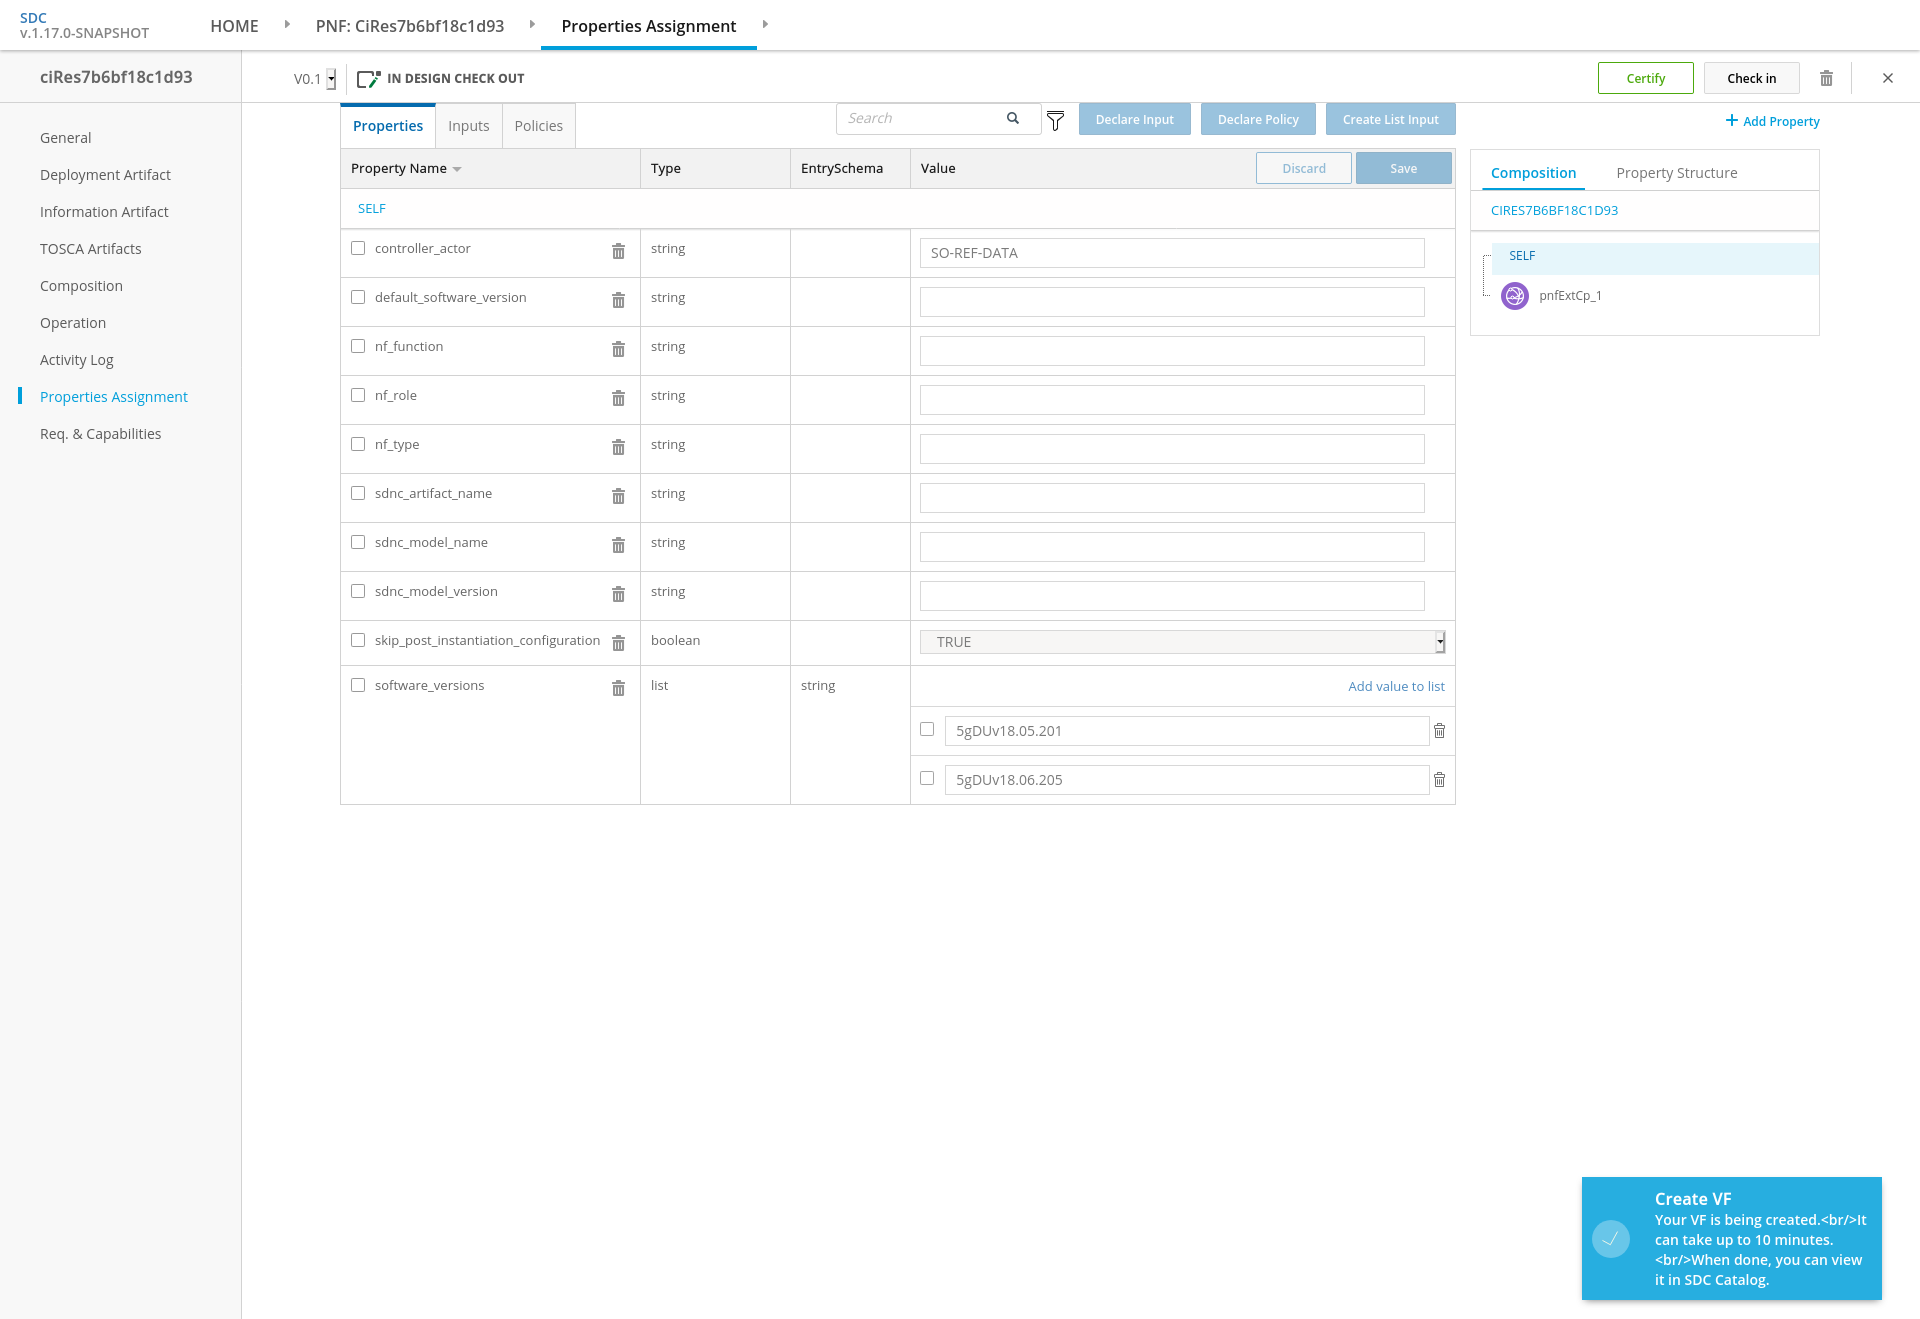Tick the controller_actor checkbox
The height and width of the screenshot is (1319, 1920).
(x=358, y=248)
